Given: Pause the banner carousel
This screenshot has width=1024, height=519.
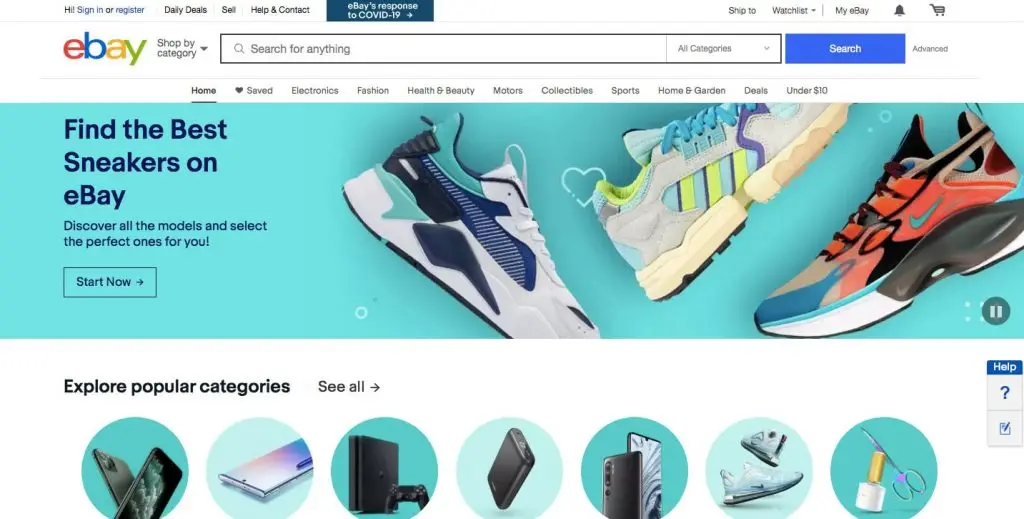Looking at the screenshot, I should (x=995, y=311).
